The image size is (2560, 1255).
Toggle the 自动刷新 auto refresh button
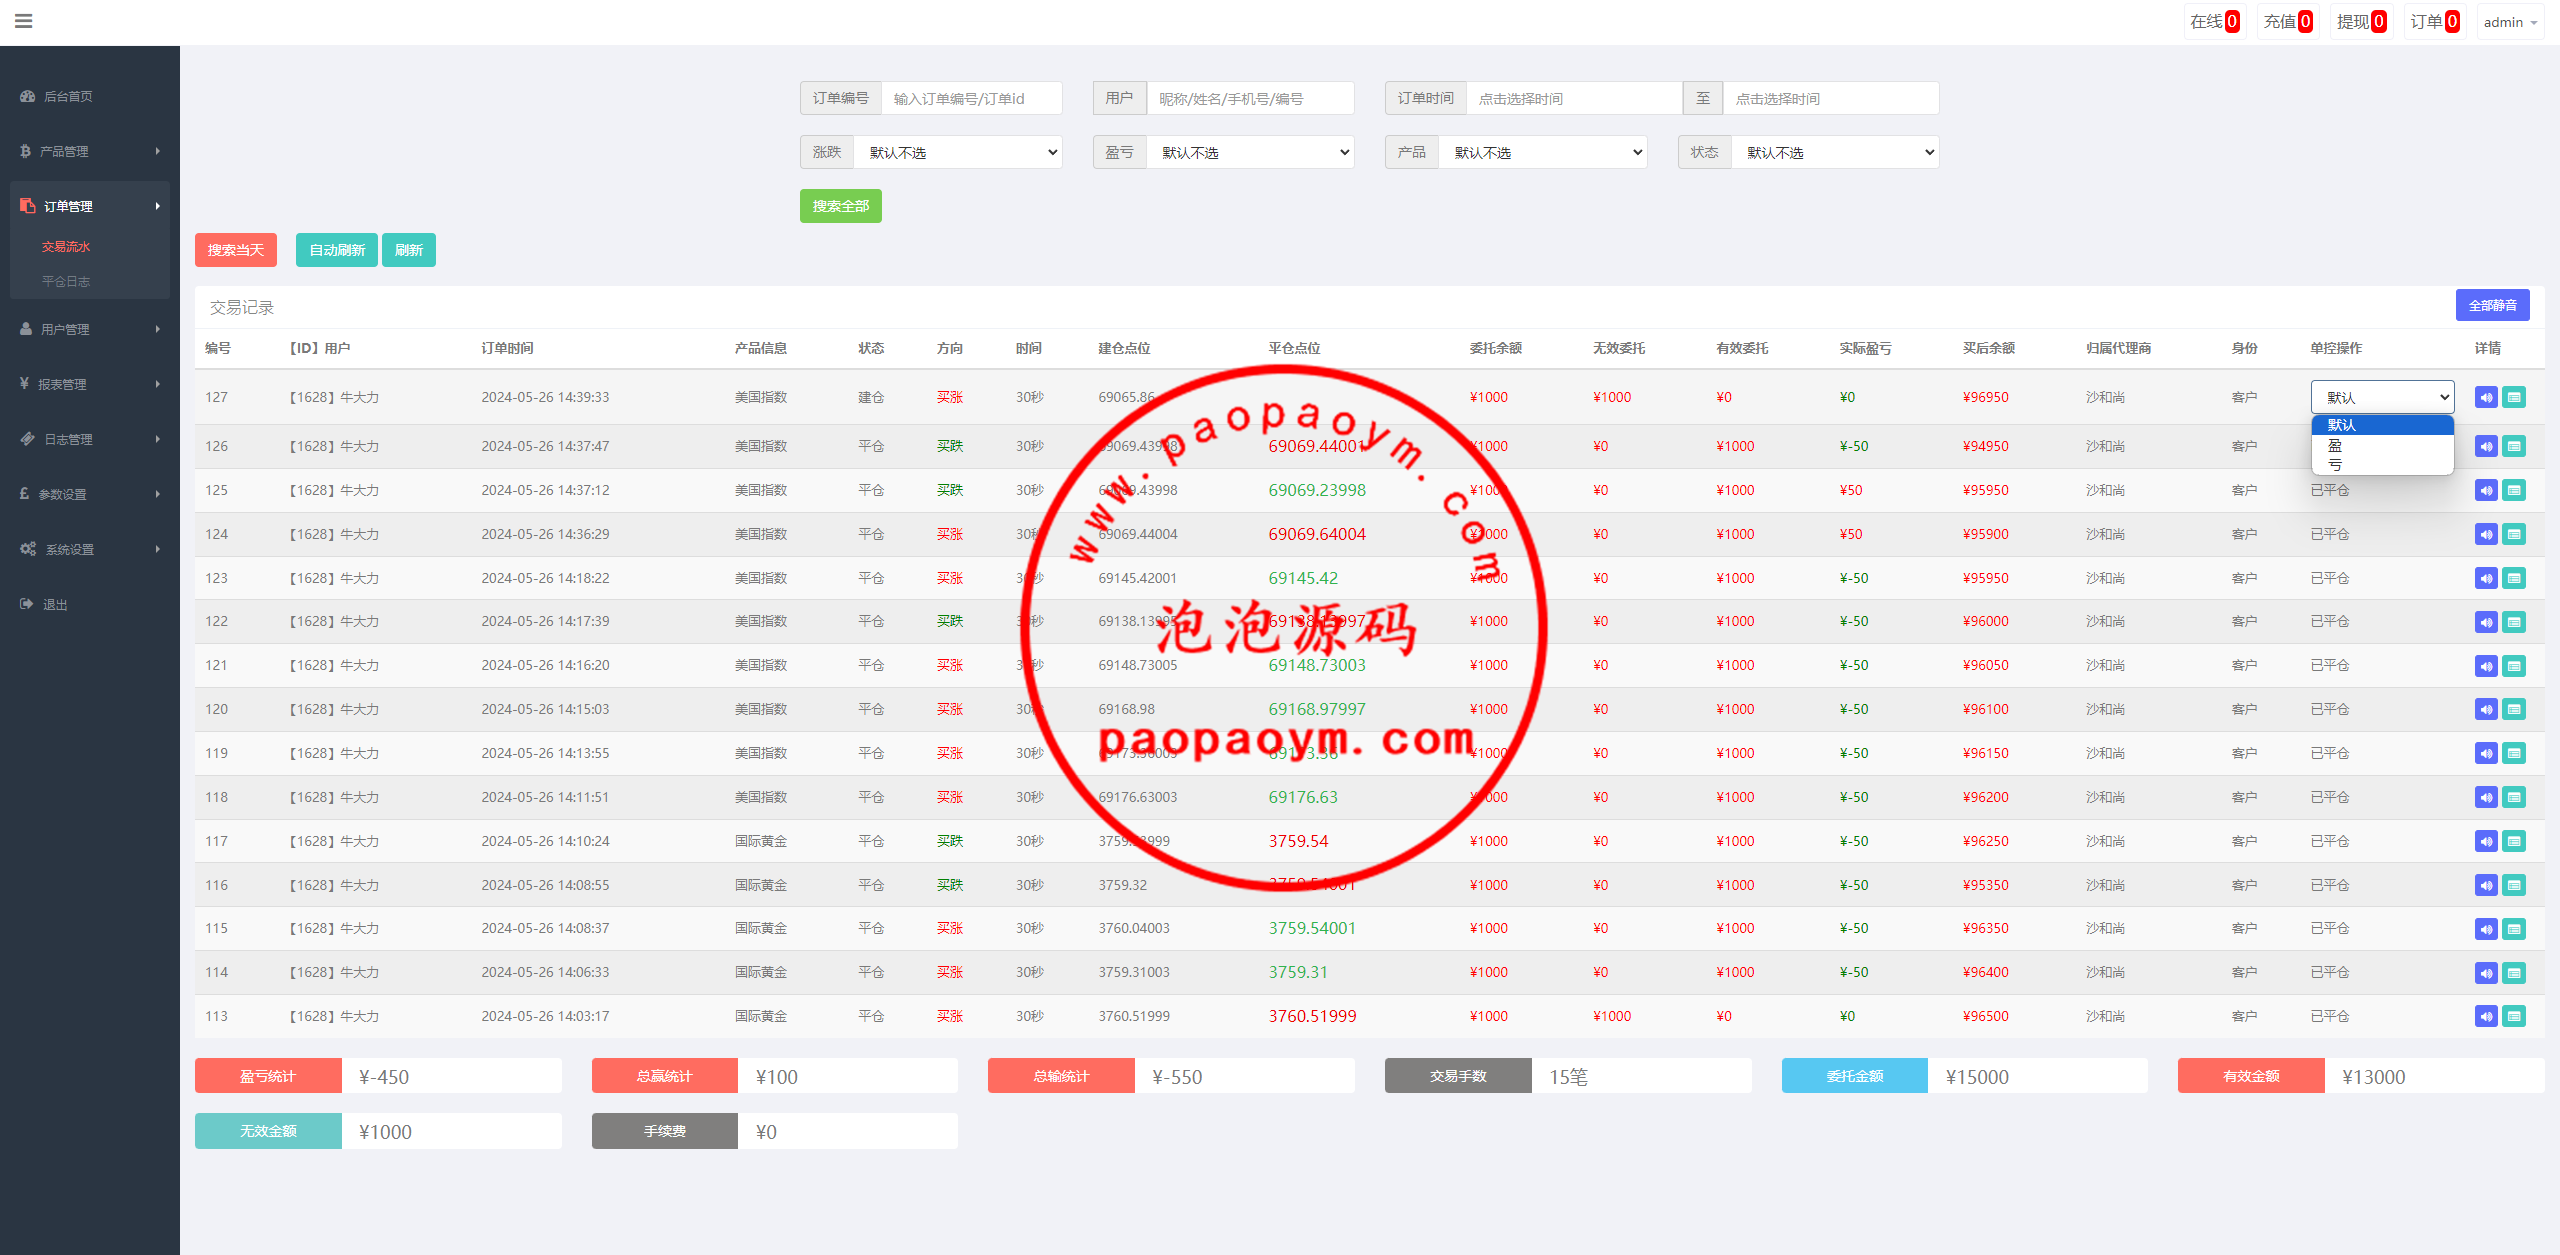pos(337,250)
